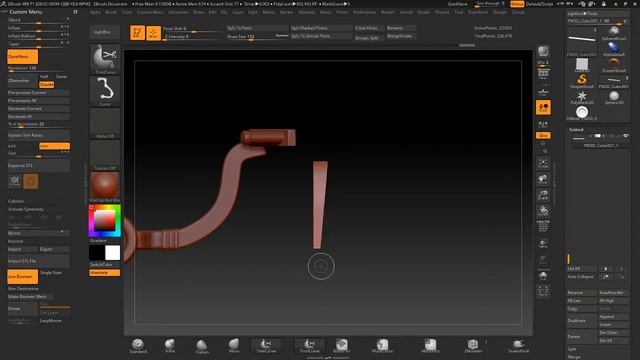Select the Move brush in bottom shelf
Image resolution: width=640 pixels, height=360 pixels.
[234, 346]
